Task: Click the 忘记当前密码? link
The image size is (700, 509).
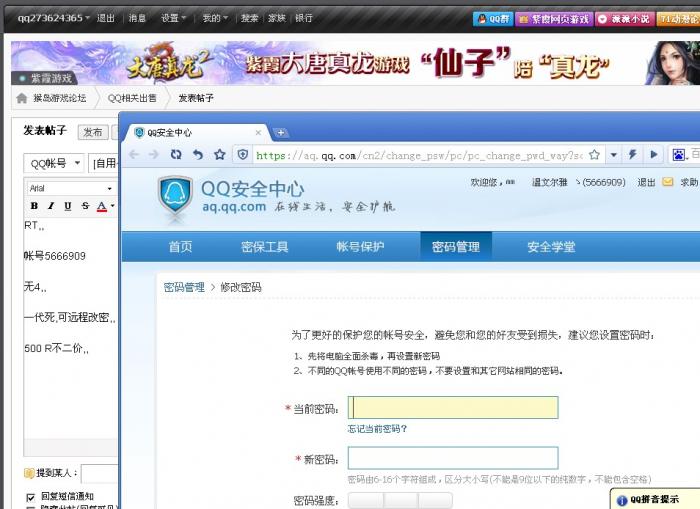Action: [x=377, y=429]
